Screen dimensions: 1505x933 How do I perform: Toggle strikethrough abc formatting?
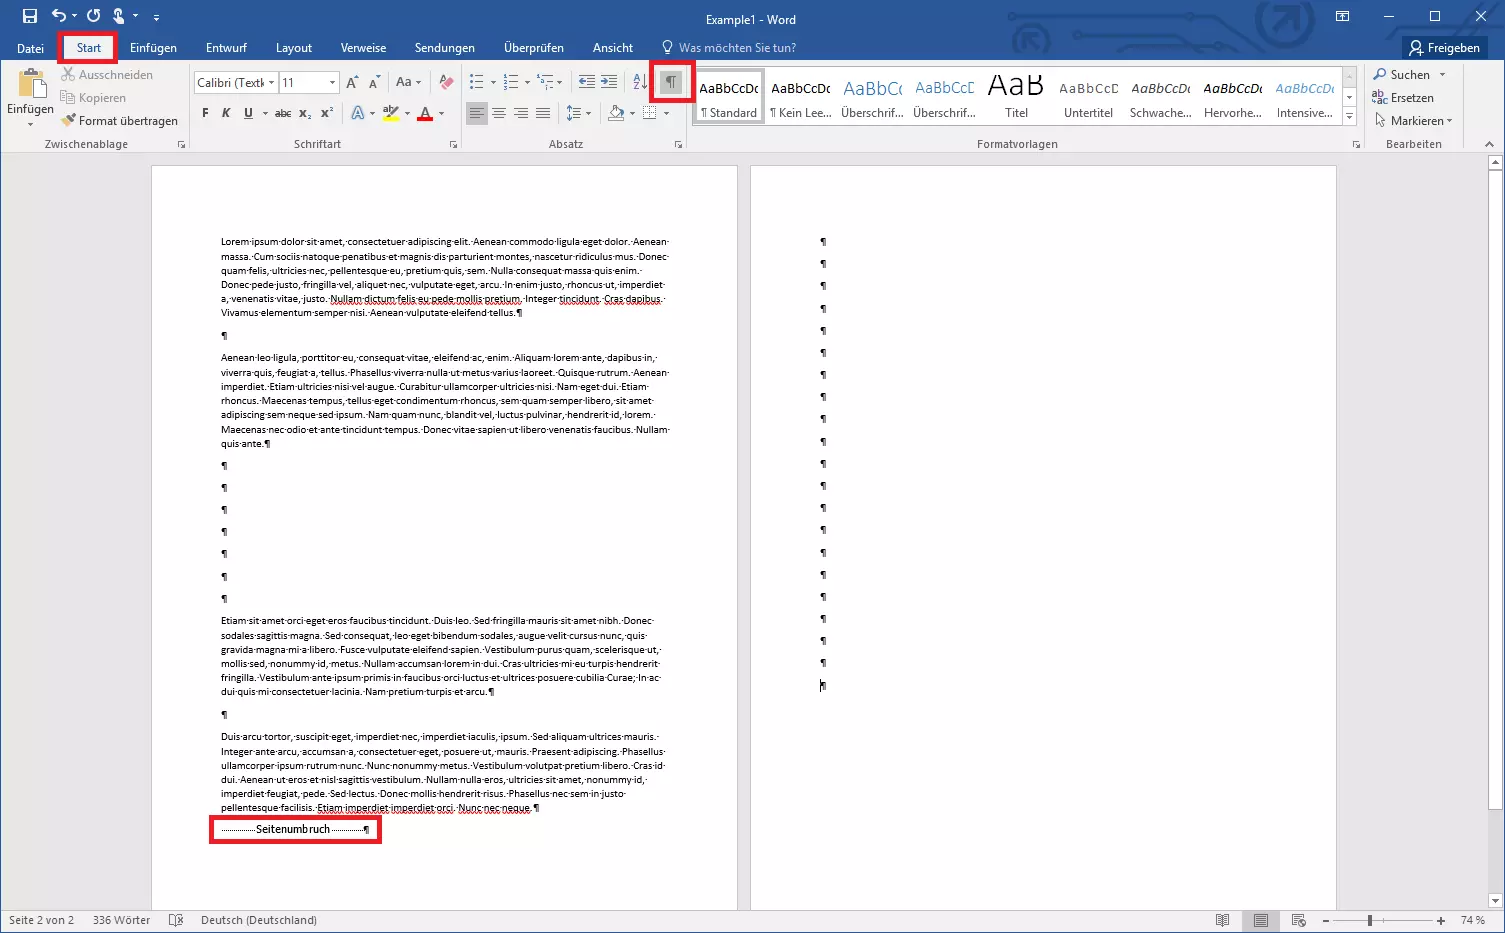(x=283, y=113)
